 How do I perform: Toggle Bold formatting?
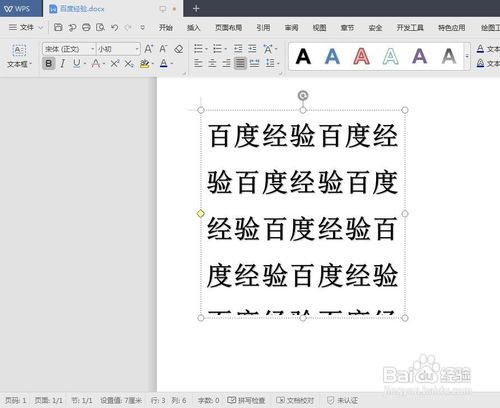49,63
